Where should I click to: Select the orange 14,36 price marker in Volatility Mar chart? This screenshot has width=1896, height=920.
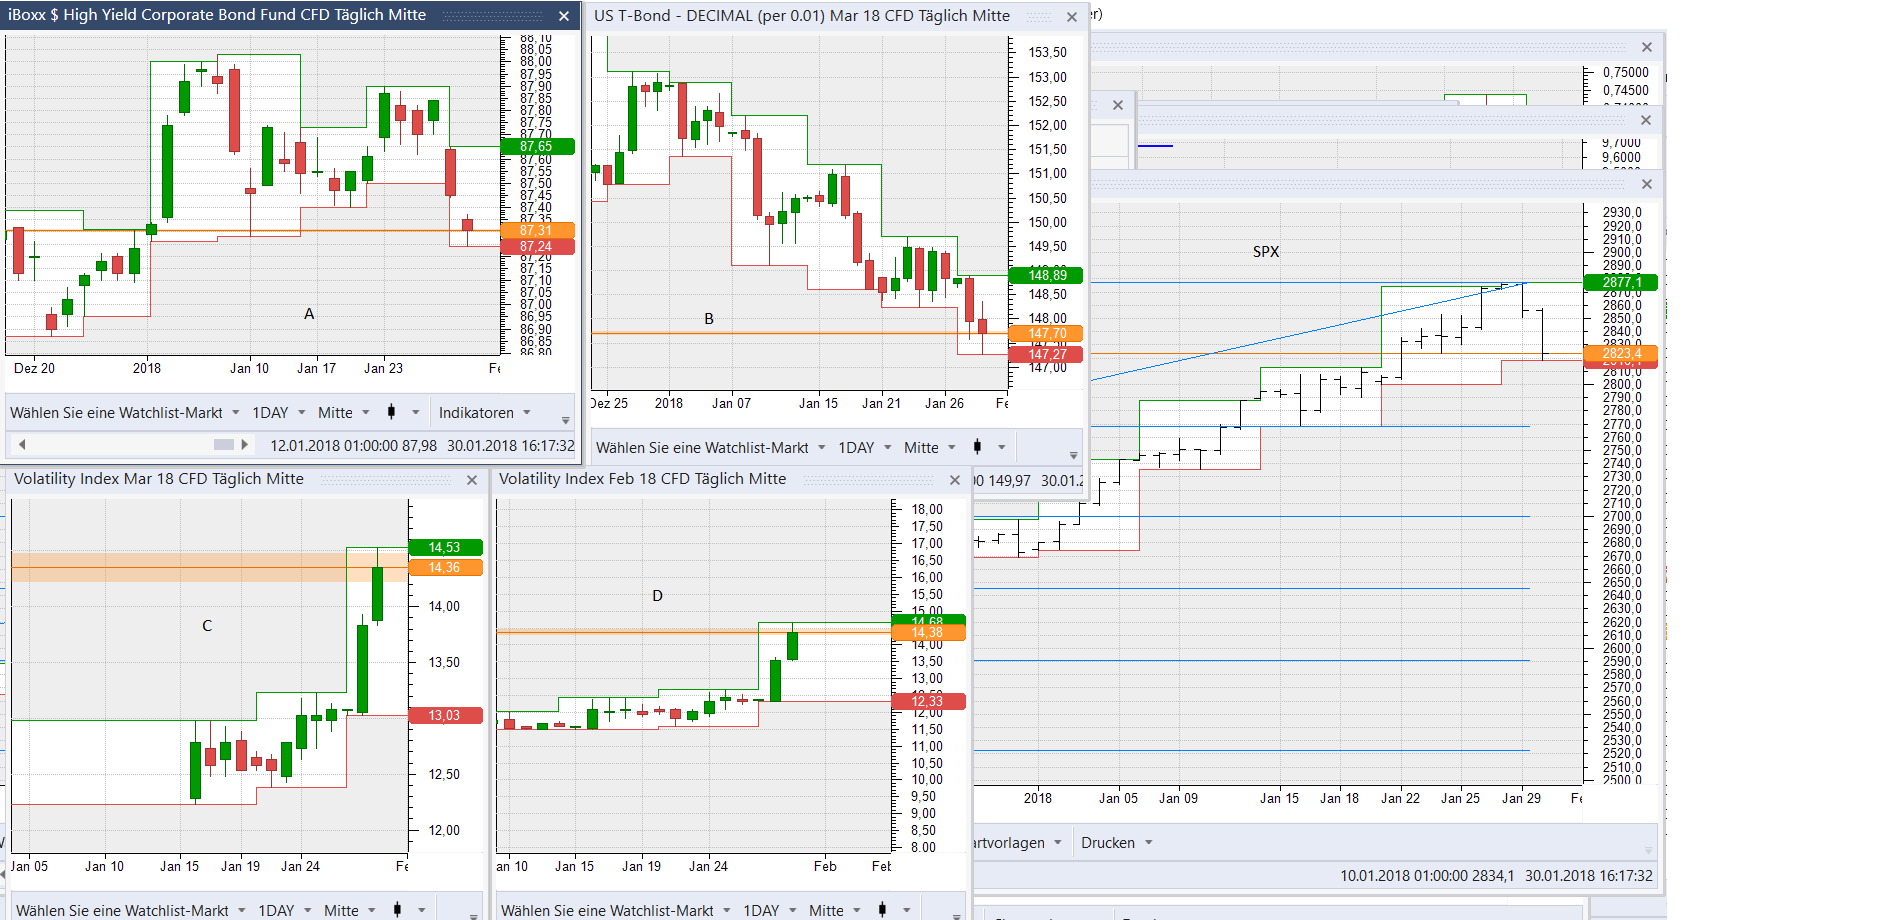(x=445, y=568)
